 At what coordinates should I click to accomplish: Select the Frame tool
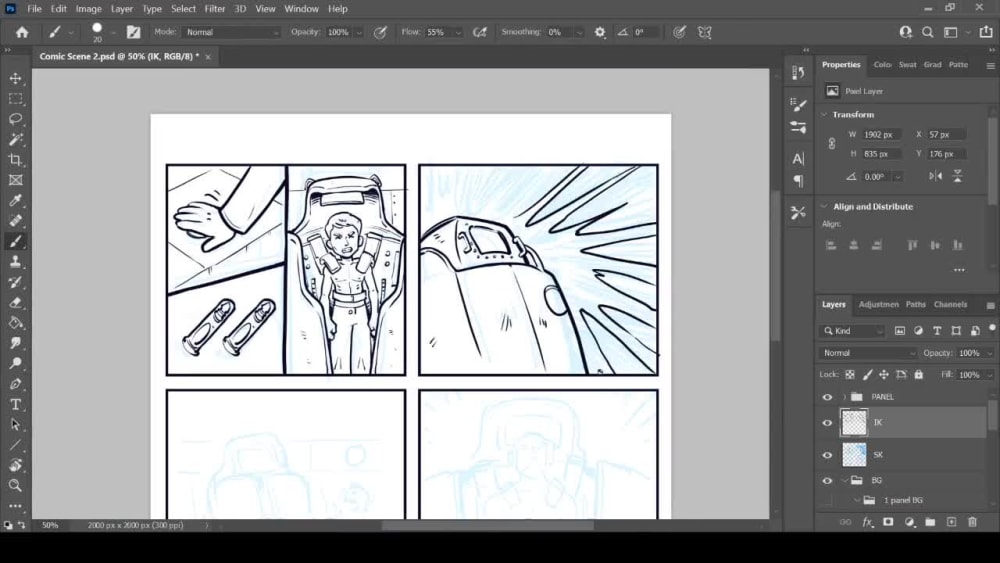pos(15,180)
